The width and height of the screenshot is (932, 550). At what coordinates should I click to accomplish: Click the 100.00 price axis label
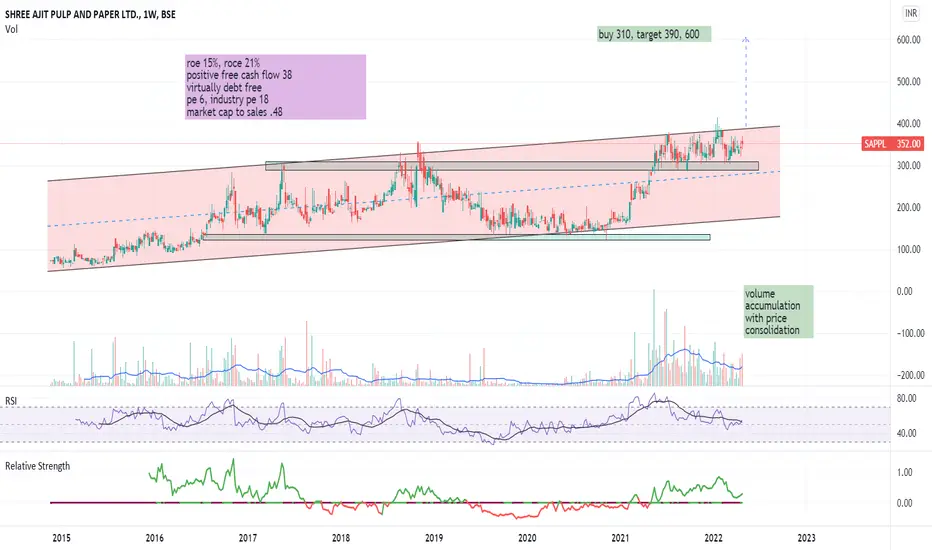(x=908, y=249)
